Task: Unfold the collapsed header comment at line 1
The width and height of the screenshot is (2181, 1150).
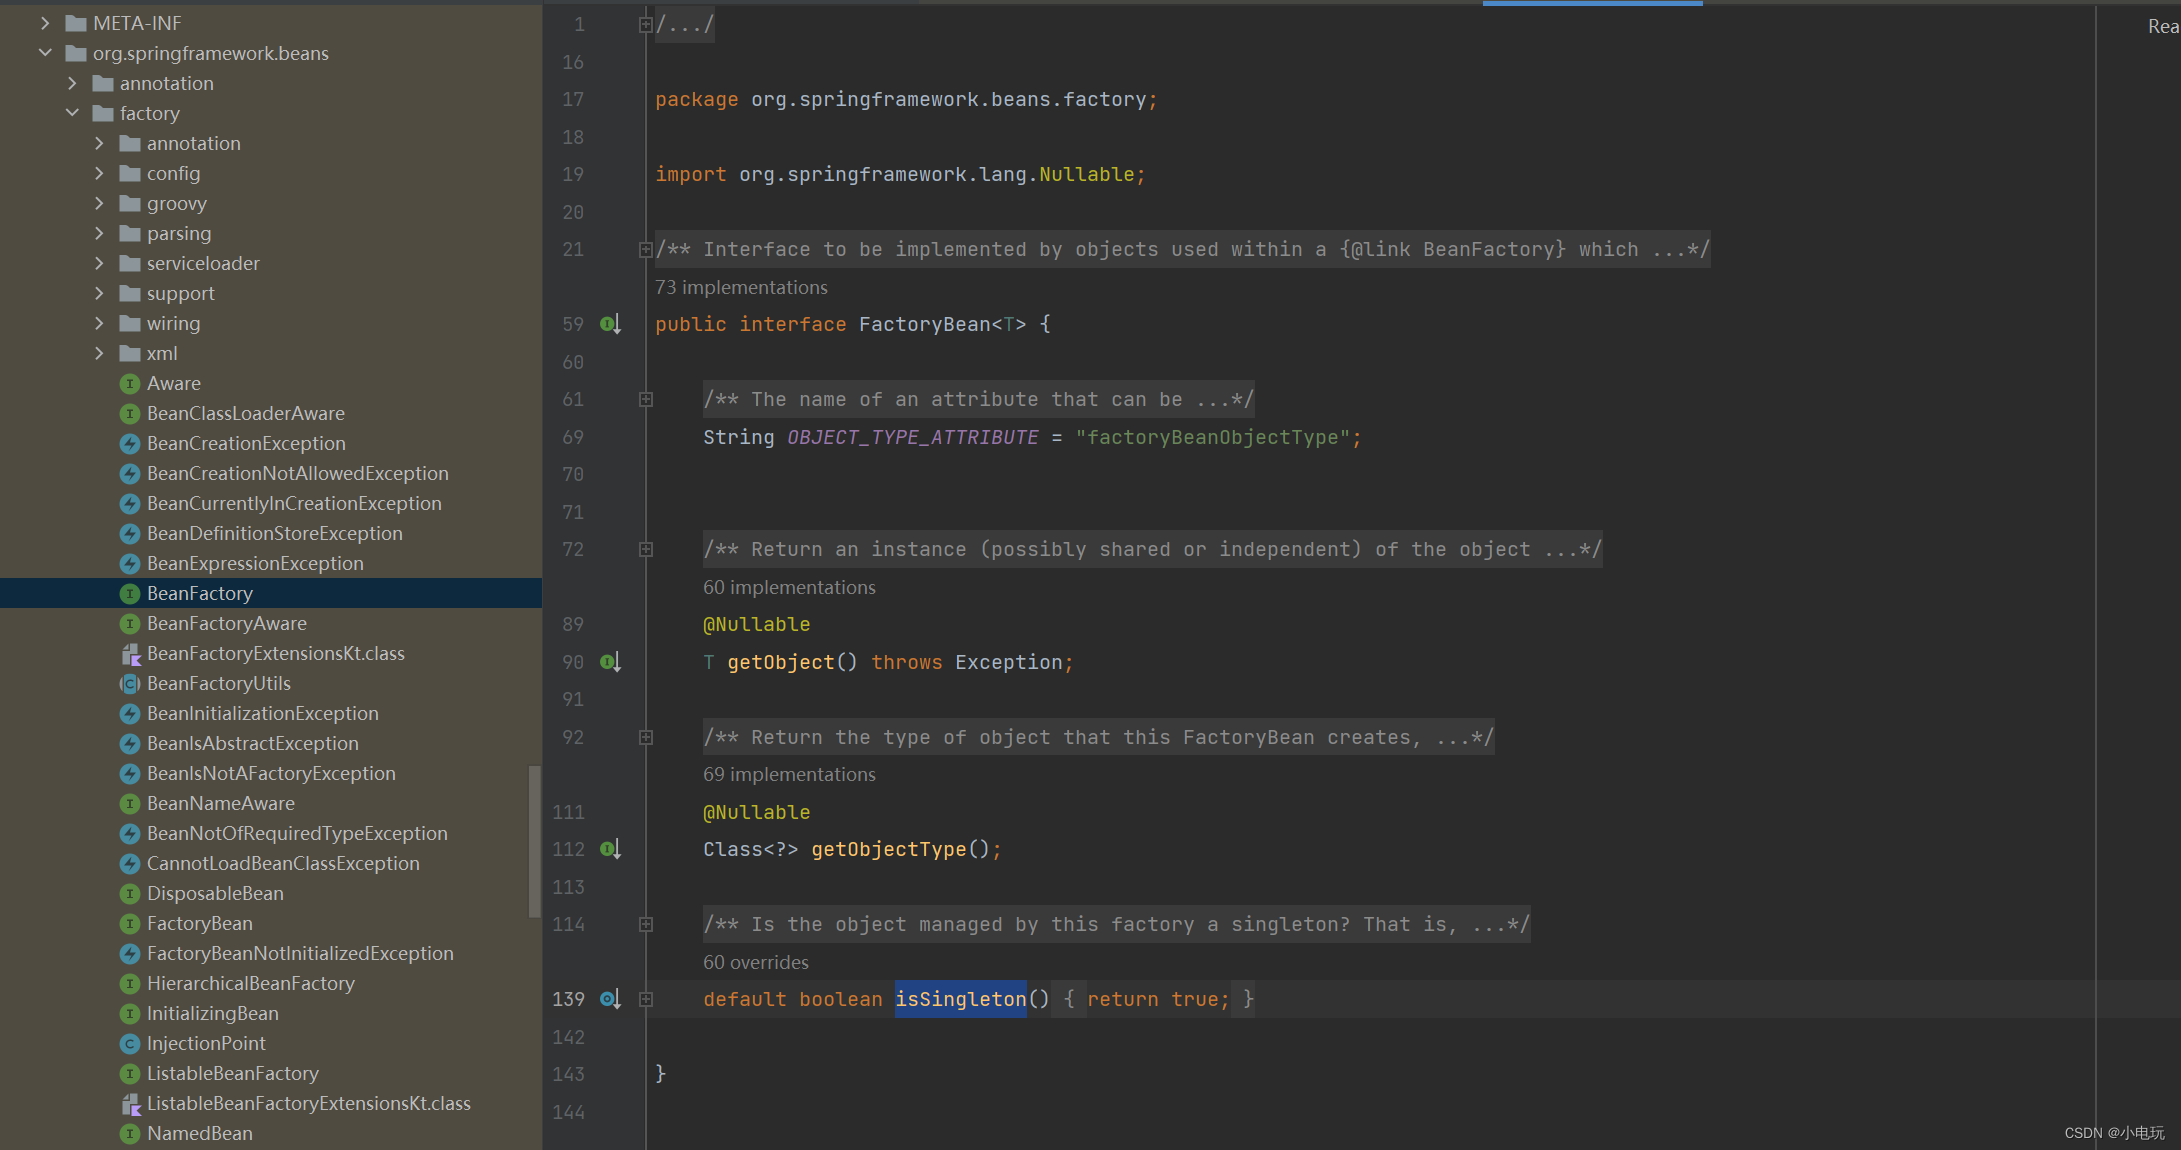Action: [x=646, y=25]
